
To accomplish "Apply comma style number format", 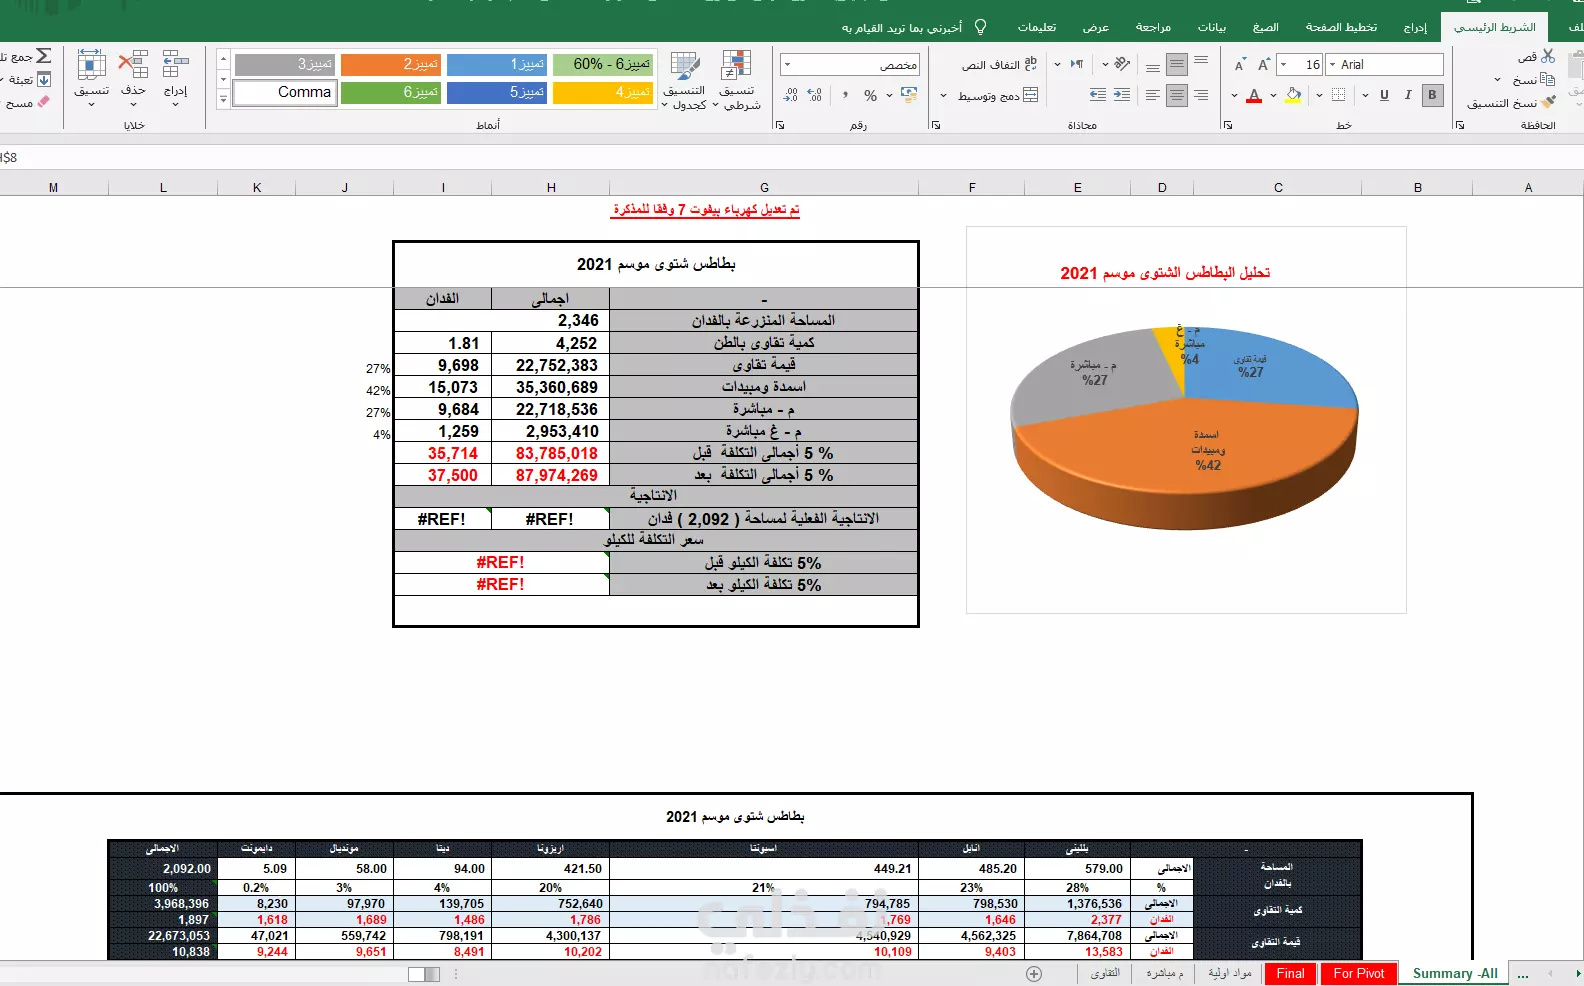I will pos(845,95).
